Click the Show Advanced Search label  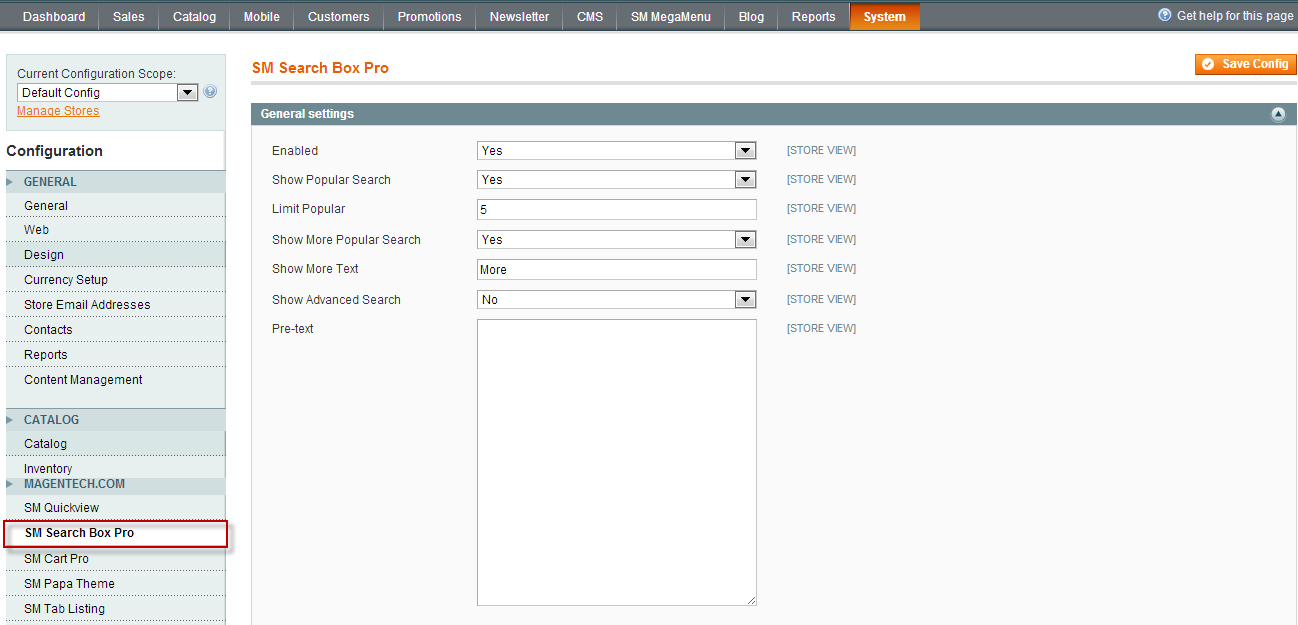pyautogui.click(x=336, y=300)
